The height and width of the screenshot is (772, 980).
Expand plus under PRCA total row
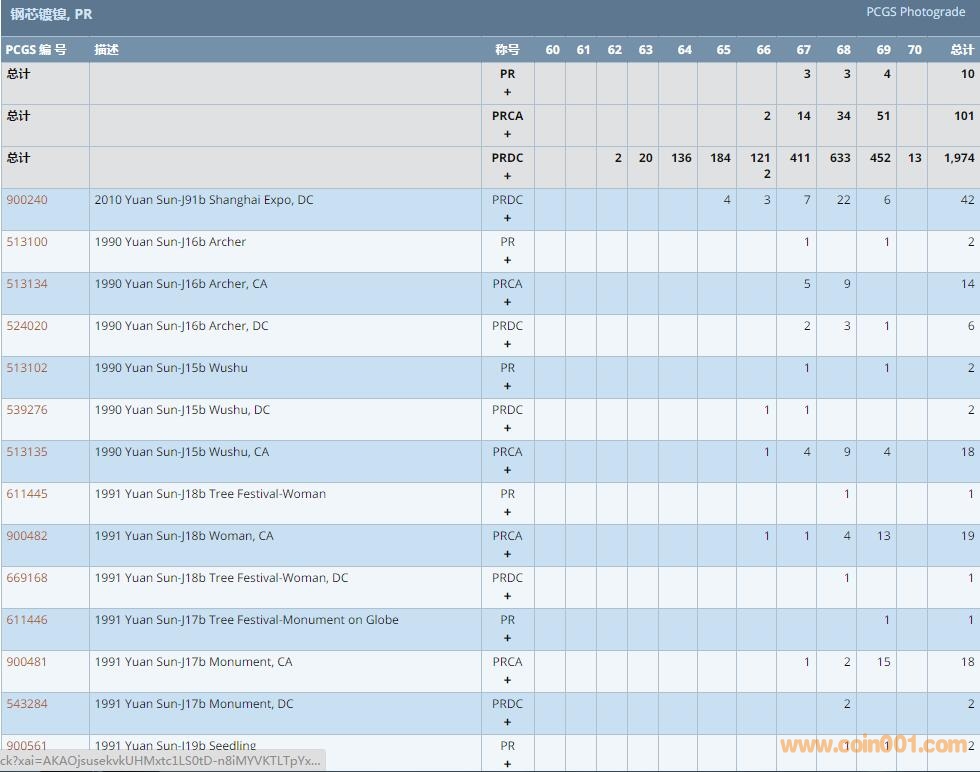507,134
